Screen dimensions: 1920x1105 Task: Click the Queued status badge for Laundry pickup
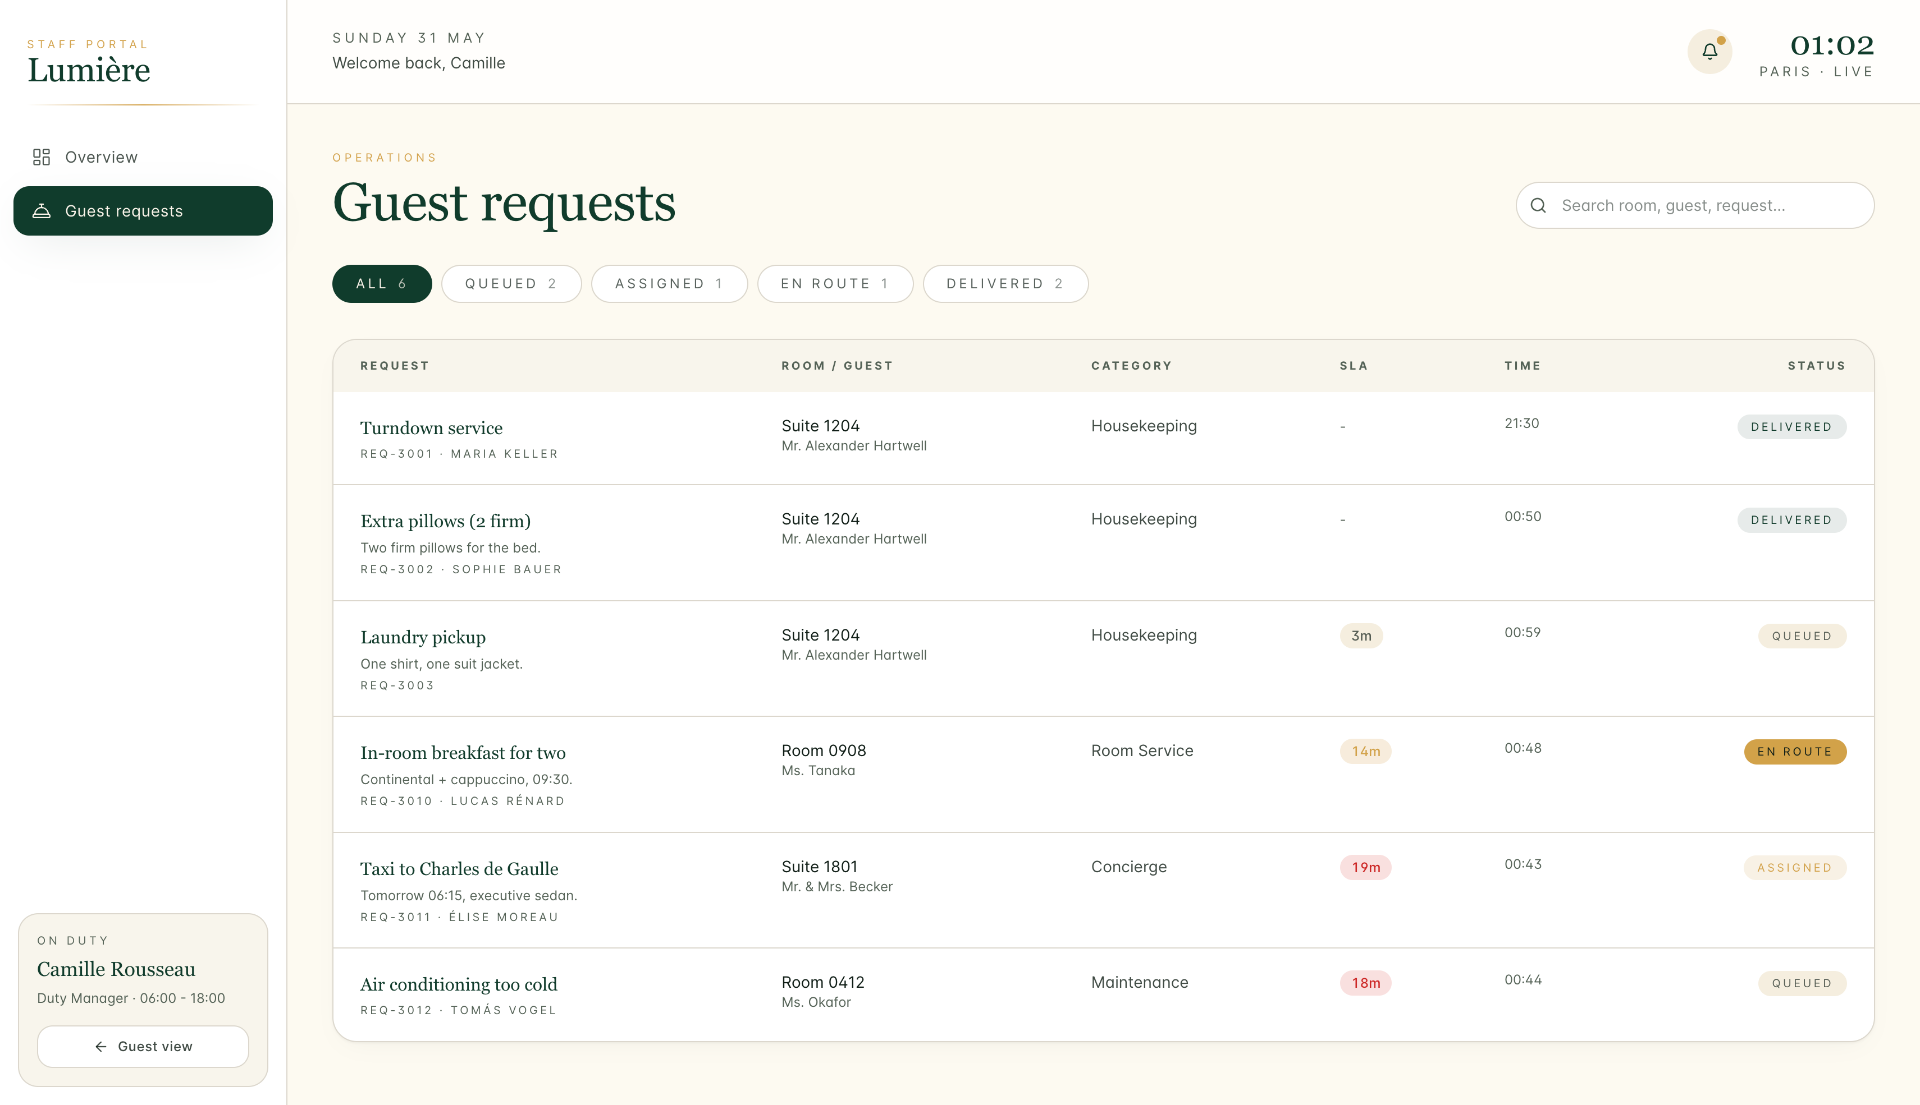pos(1802,636)
